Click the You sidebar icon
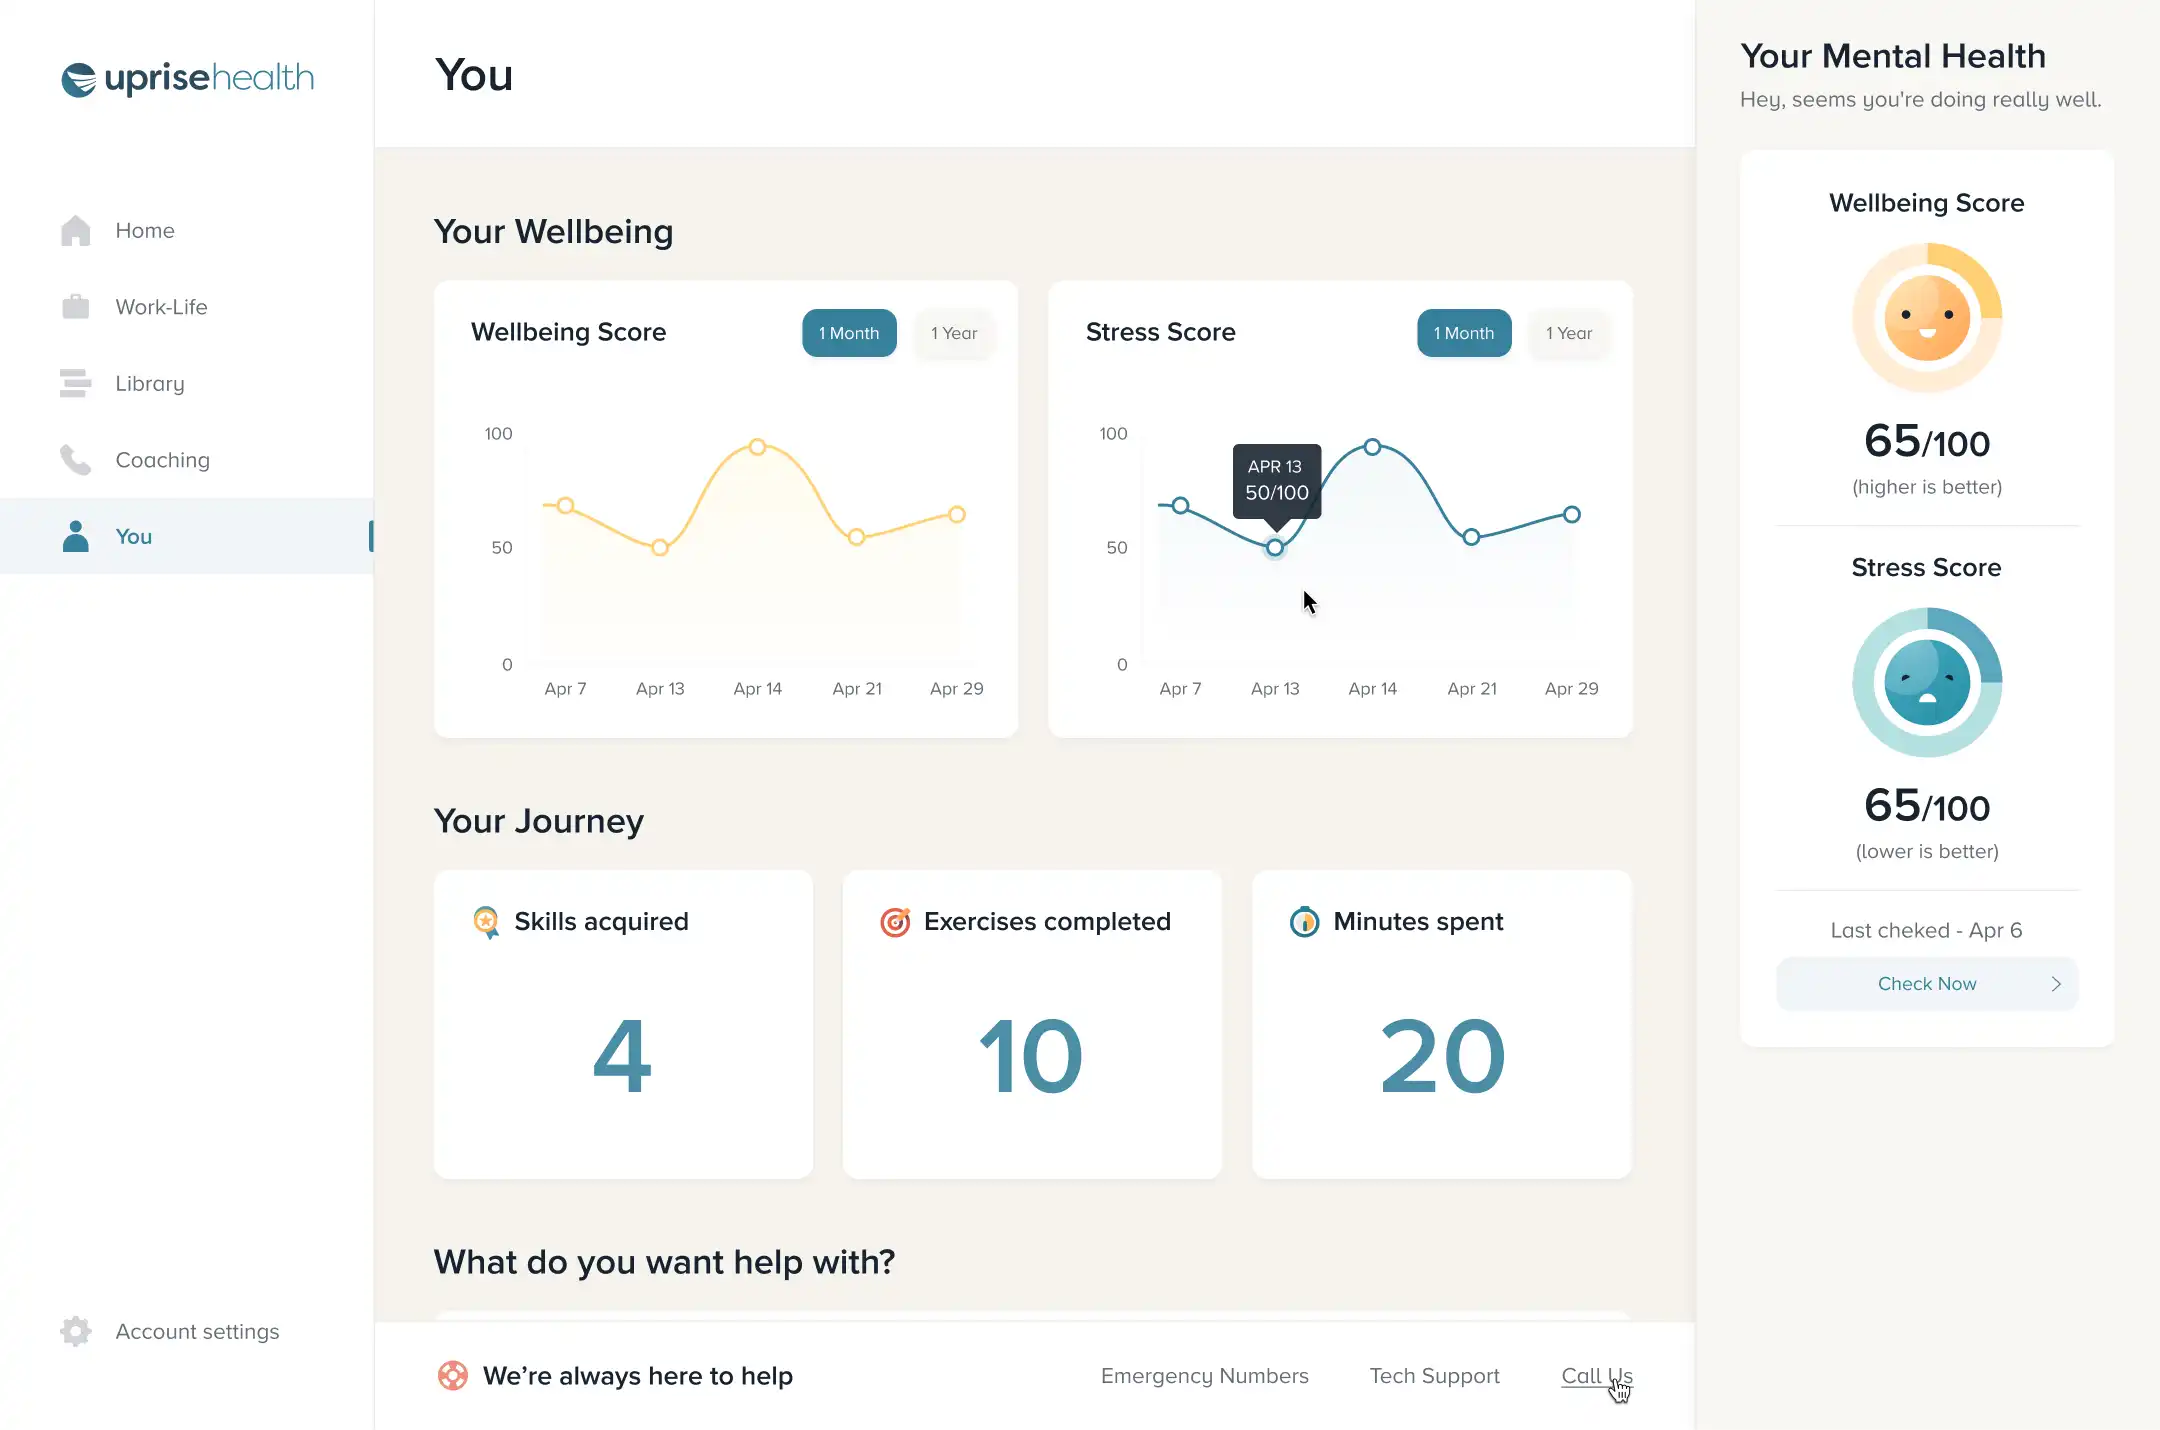 pyautogui.click(x=75, y=536)
